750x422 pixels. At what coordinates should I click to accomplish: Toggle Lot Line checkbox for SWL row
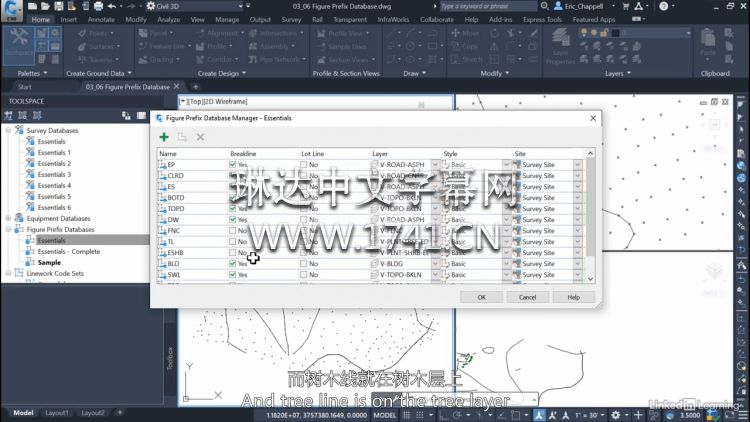pos(304,275)
